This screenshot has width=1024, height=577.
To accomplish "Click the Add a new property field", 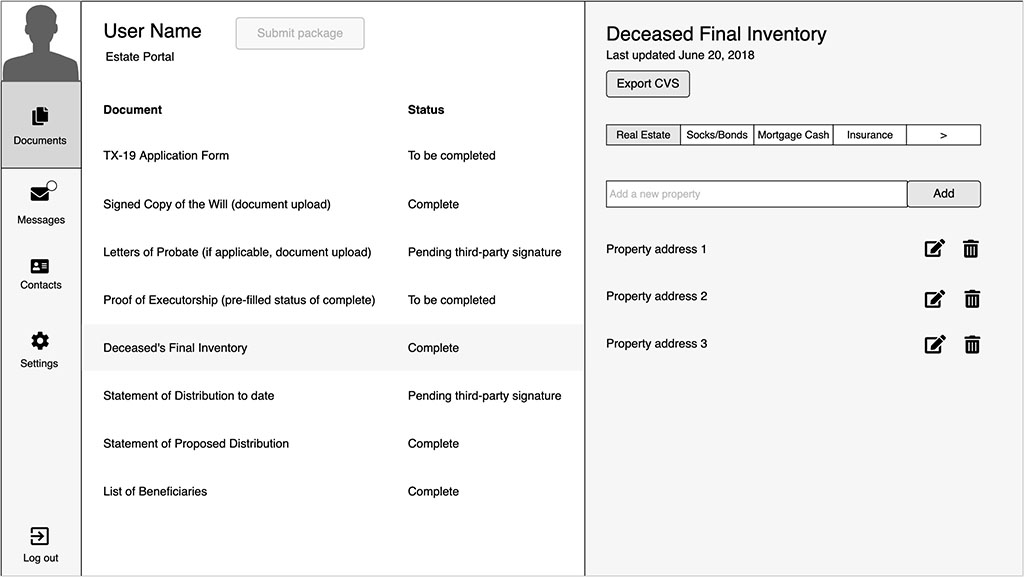I will click(x=756, y=194).
